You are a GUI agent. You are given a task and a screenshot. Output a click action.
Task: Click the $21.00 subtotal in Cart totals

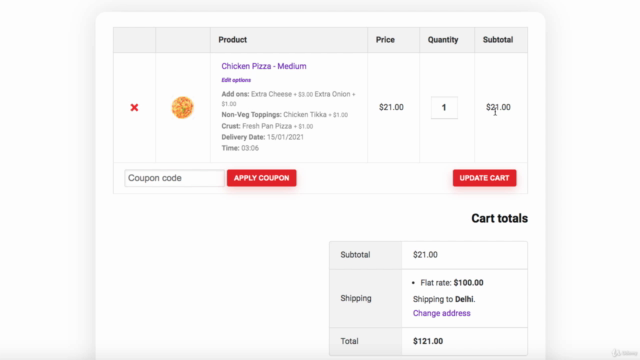point(425,255)
